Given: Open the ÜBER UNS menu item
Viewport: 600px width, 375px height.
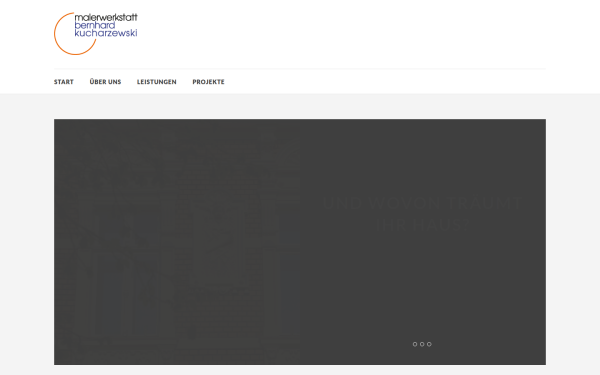Looking at the screenshot, I should click(x=105, y=82).
